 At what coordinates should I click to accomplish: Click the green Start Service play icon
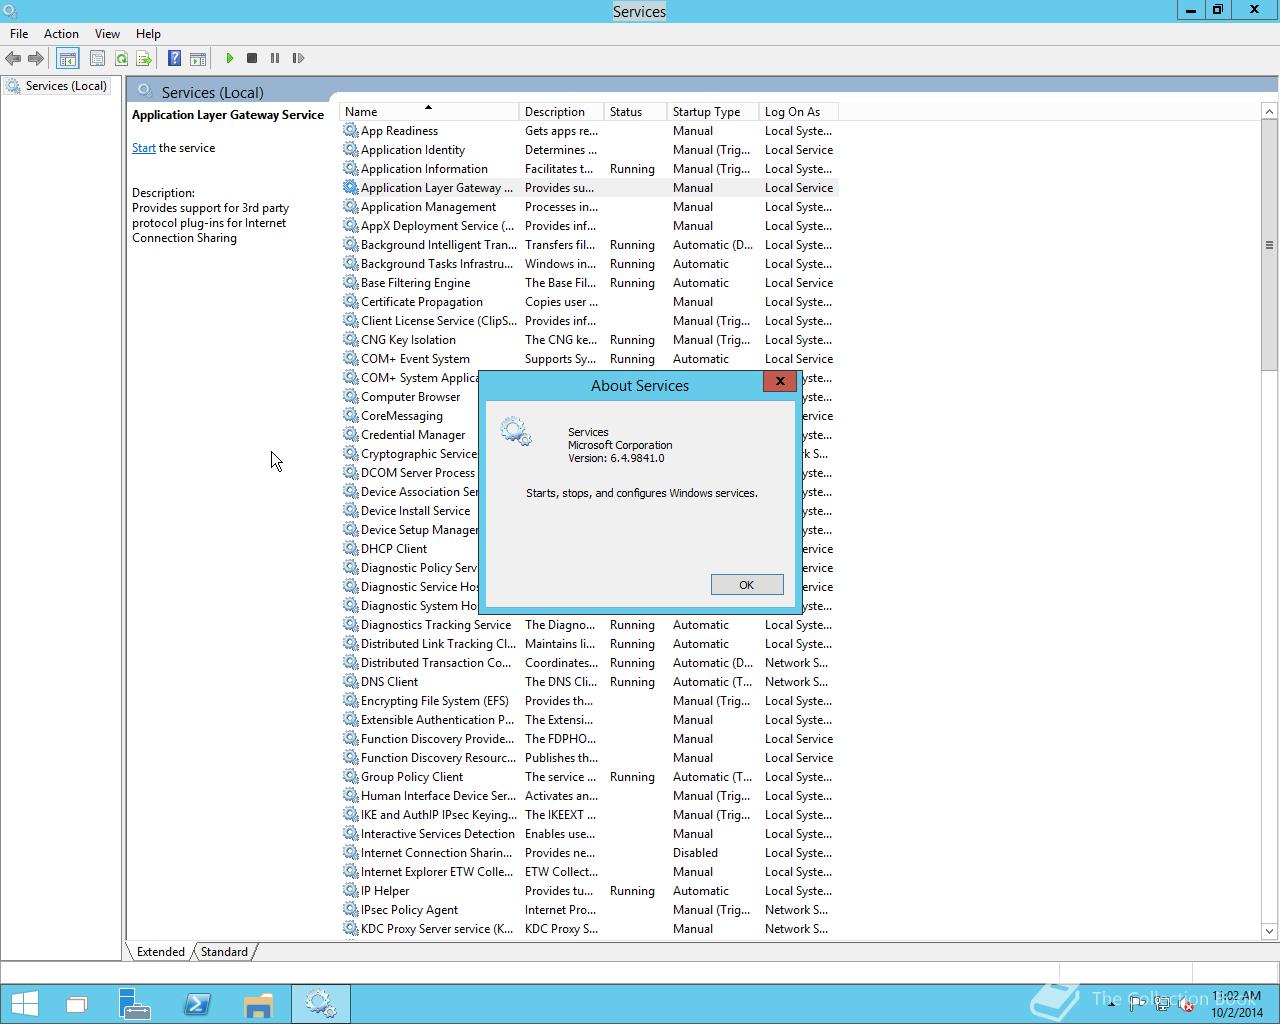click(229, 58)
